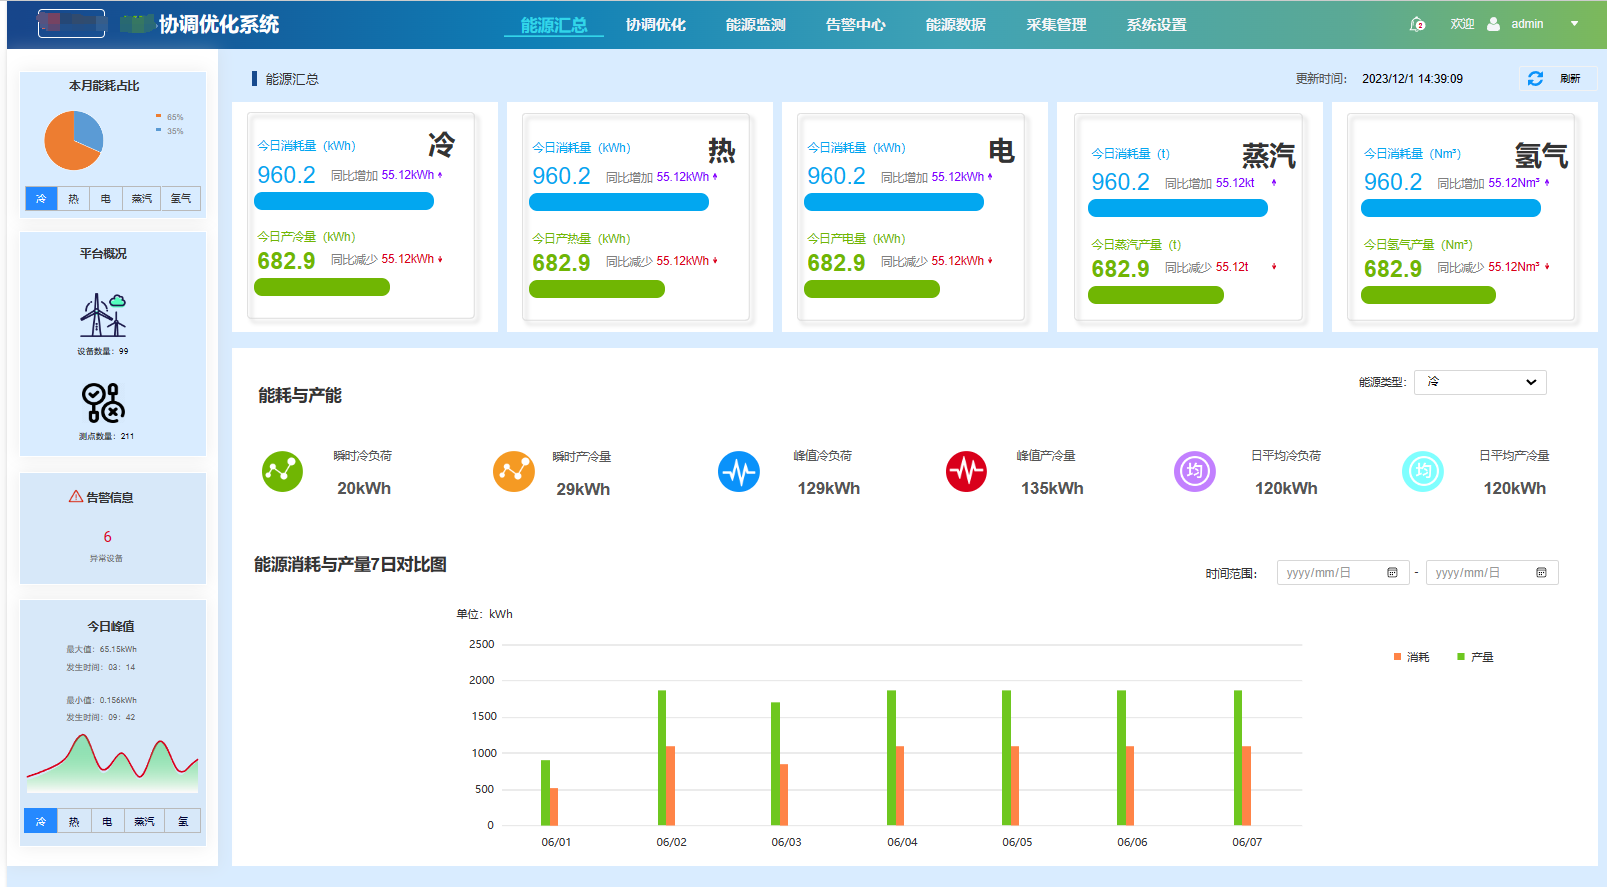Select 冷 tab under 本月能耗占比
1607x887 pixels.
tap(41, 198)
